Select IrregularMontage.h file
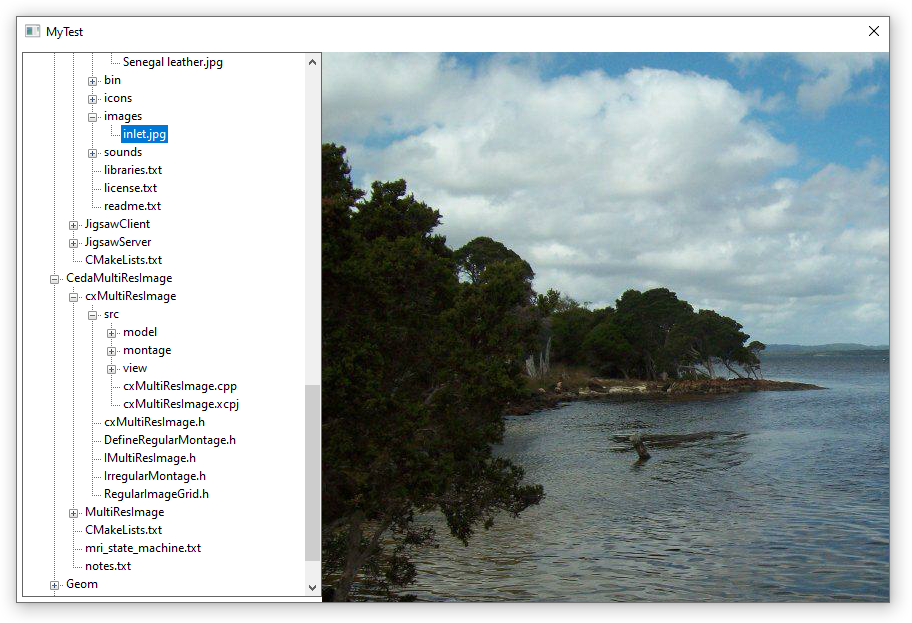The height and width of the screenshot is (623, 912). coord(155,476)
